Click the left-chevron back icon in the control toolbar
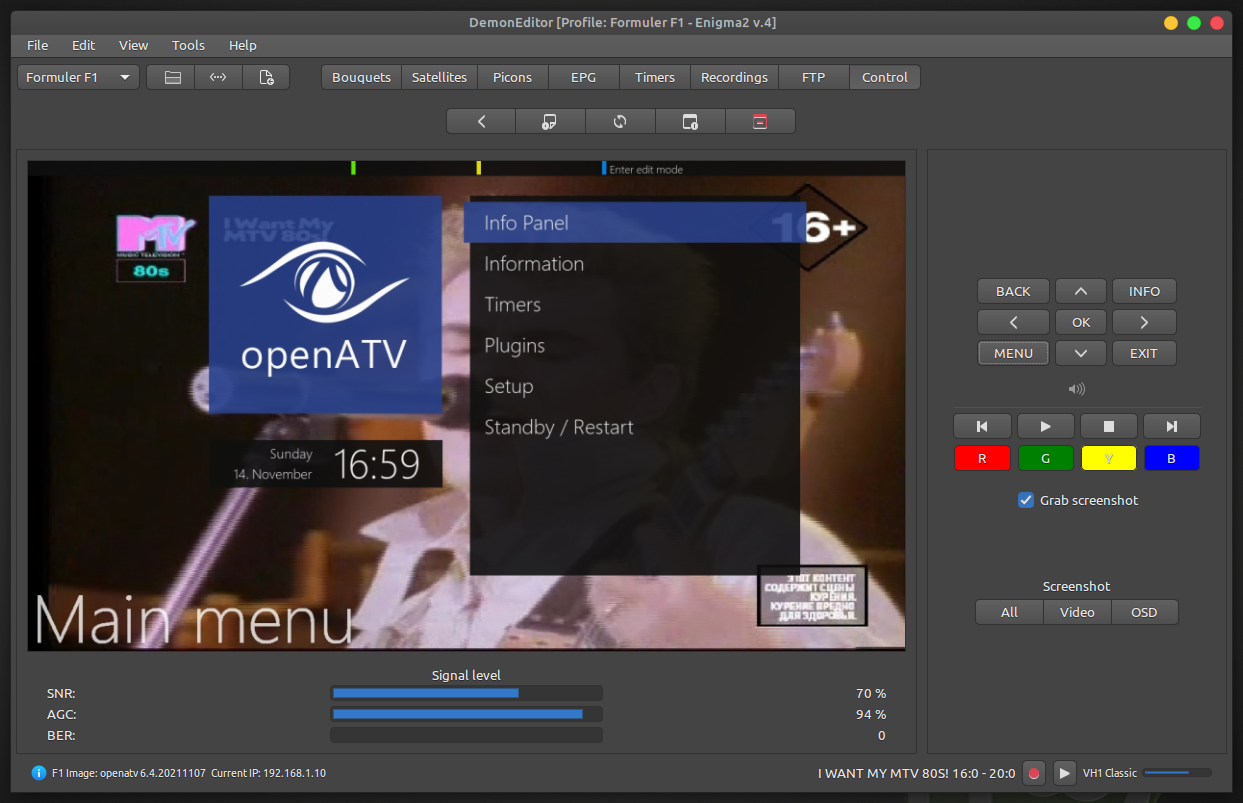1243x803 pixels. [x=481, y=121]
